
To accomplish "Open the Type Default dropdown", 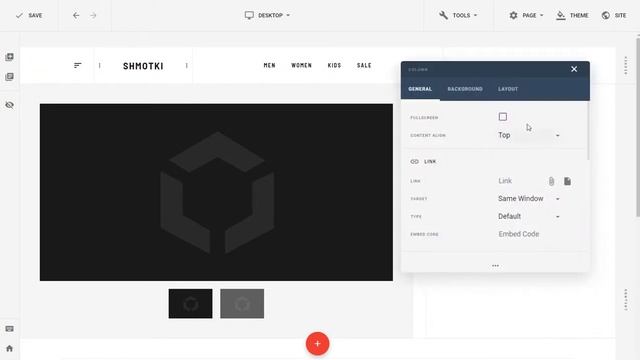I will (529, 216).
